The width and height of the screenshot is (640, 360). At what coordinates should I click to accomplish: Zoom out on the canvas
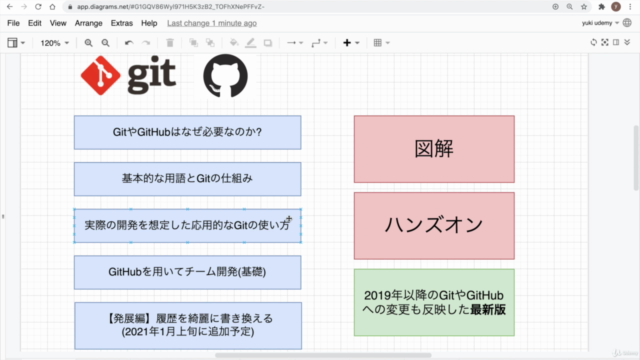105,43
